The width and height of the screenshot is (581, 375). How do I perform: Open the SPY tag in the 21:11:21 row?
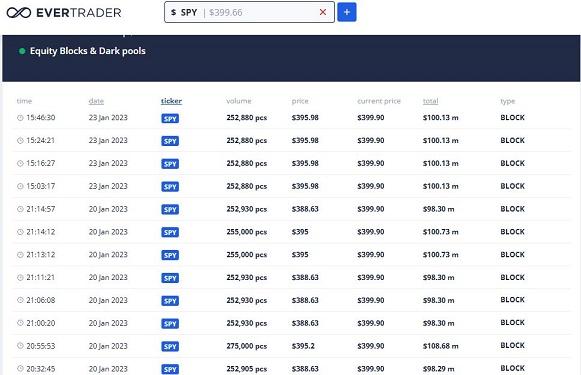pos(170,278)
